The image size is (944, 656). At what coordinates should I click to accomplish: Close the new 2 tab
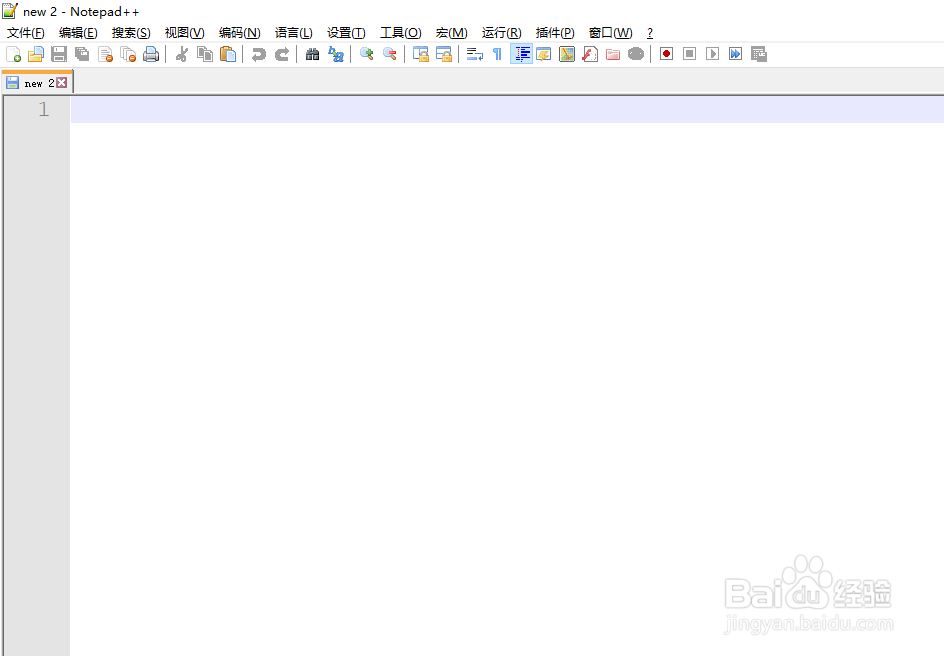click(x=61, y=82)
